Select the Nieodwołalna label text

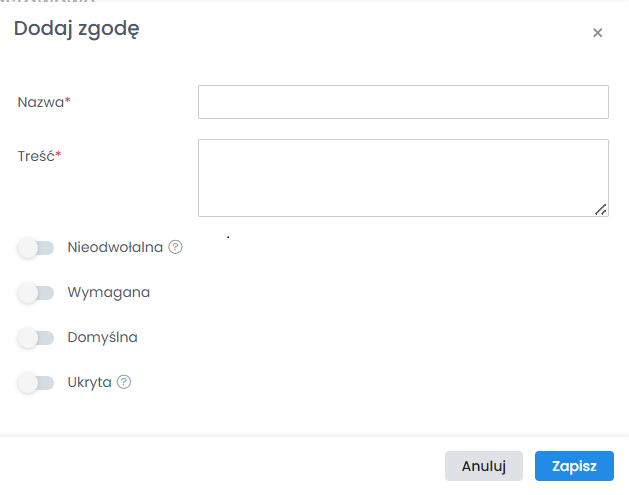(115, 247)
